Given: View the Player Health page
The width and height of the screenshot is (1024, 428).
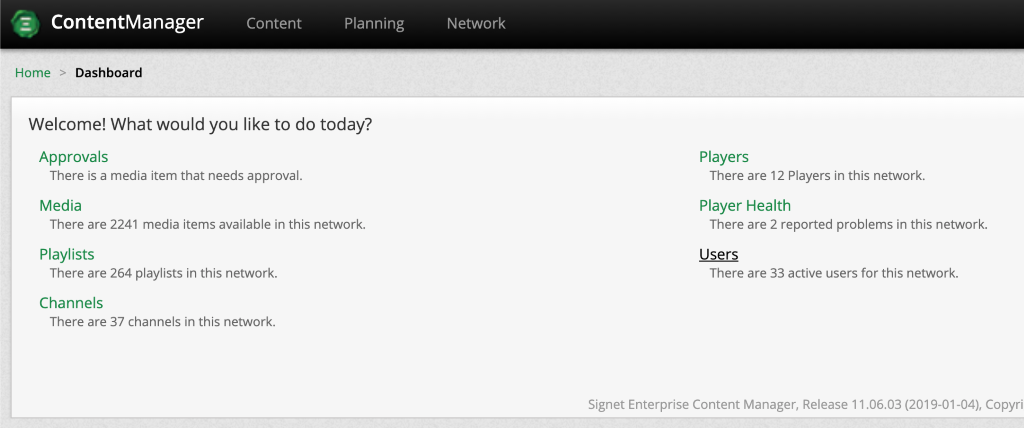Looking at the screenshot, I should [x=745, y=206].
